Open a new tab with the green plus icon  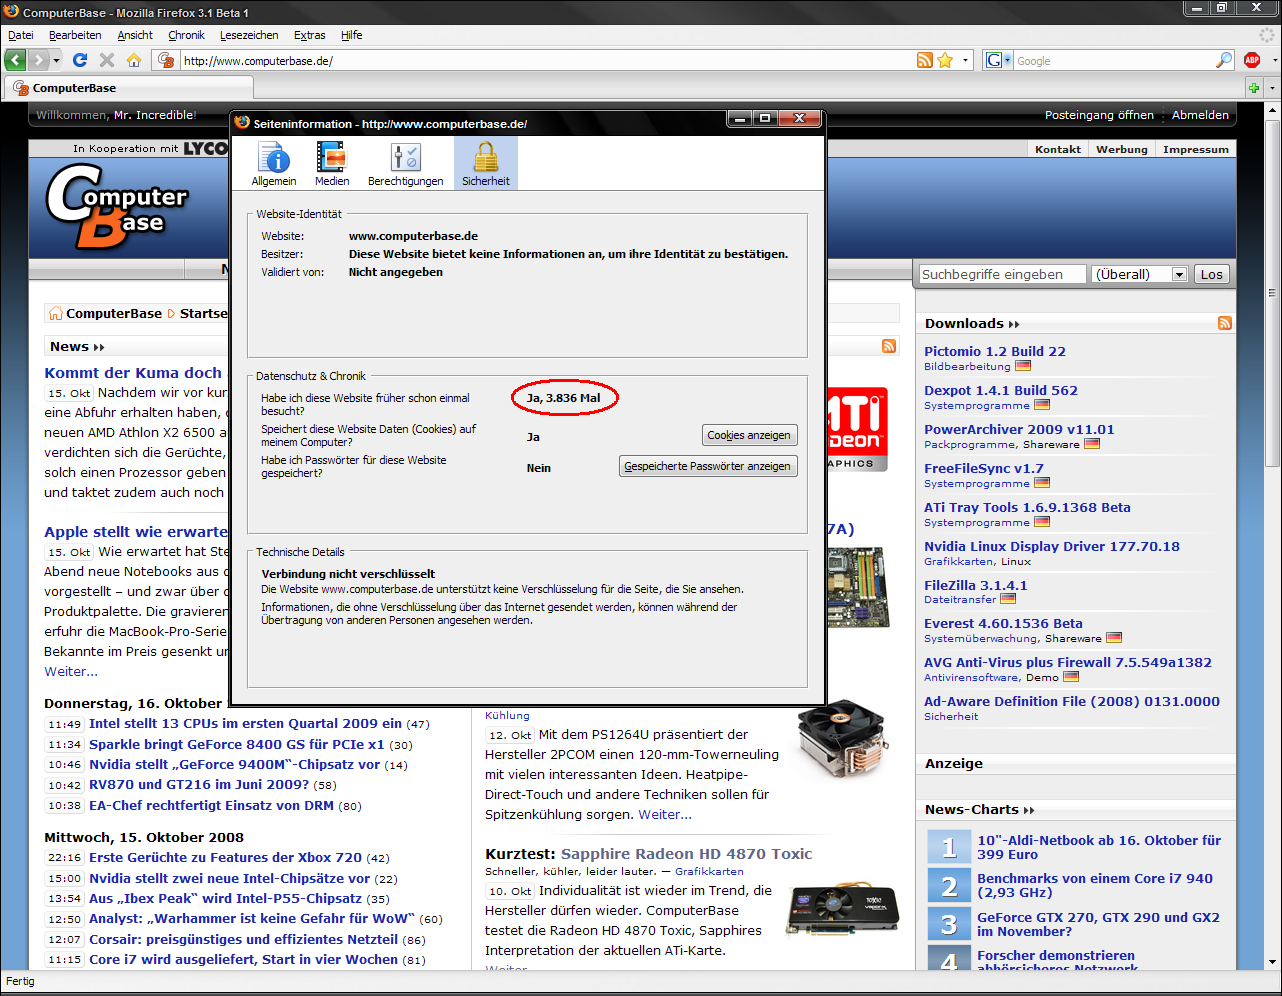click(x=1254, y=88)
